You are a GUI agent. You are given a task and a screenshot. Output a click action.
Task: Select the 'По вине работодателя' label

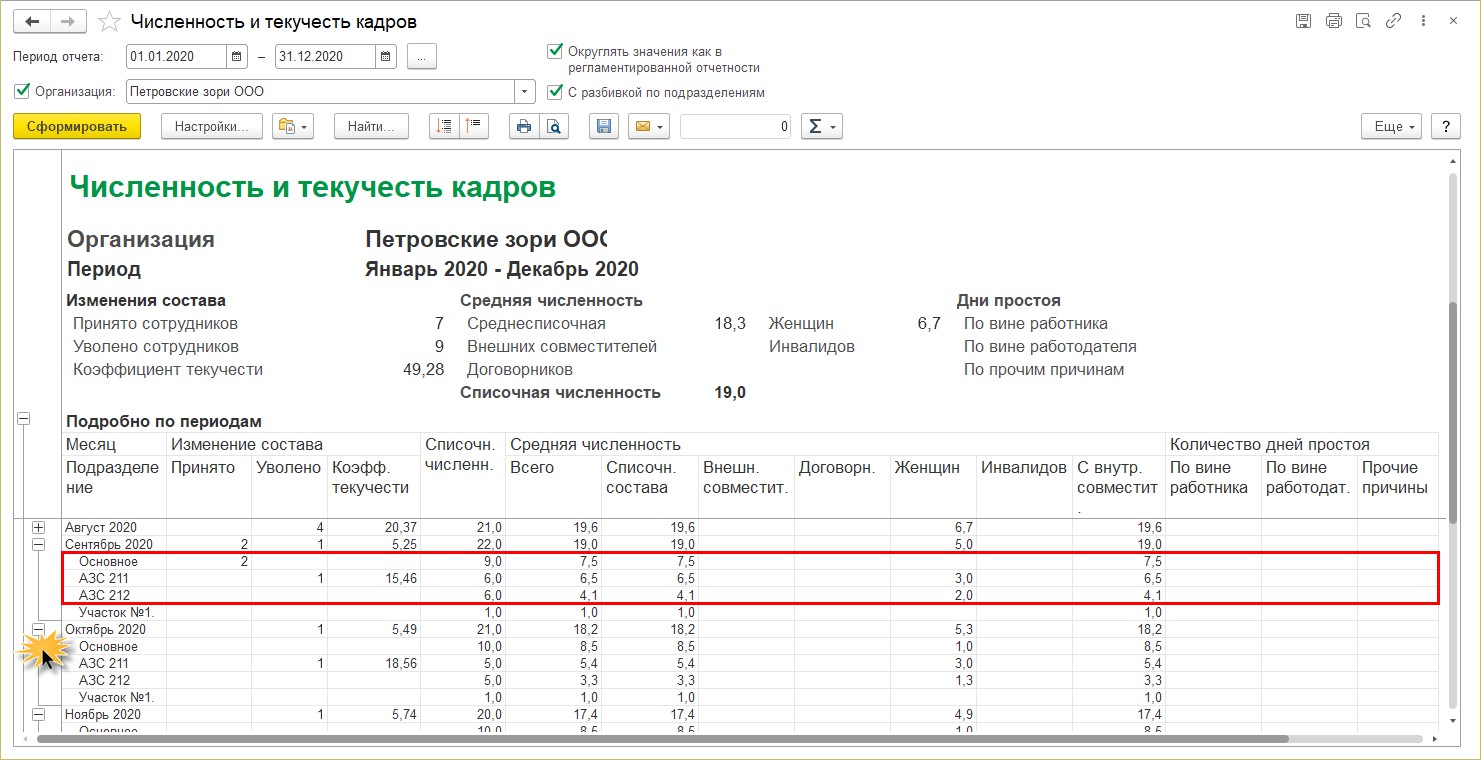pyautogui.click(x=1050, y=346)
